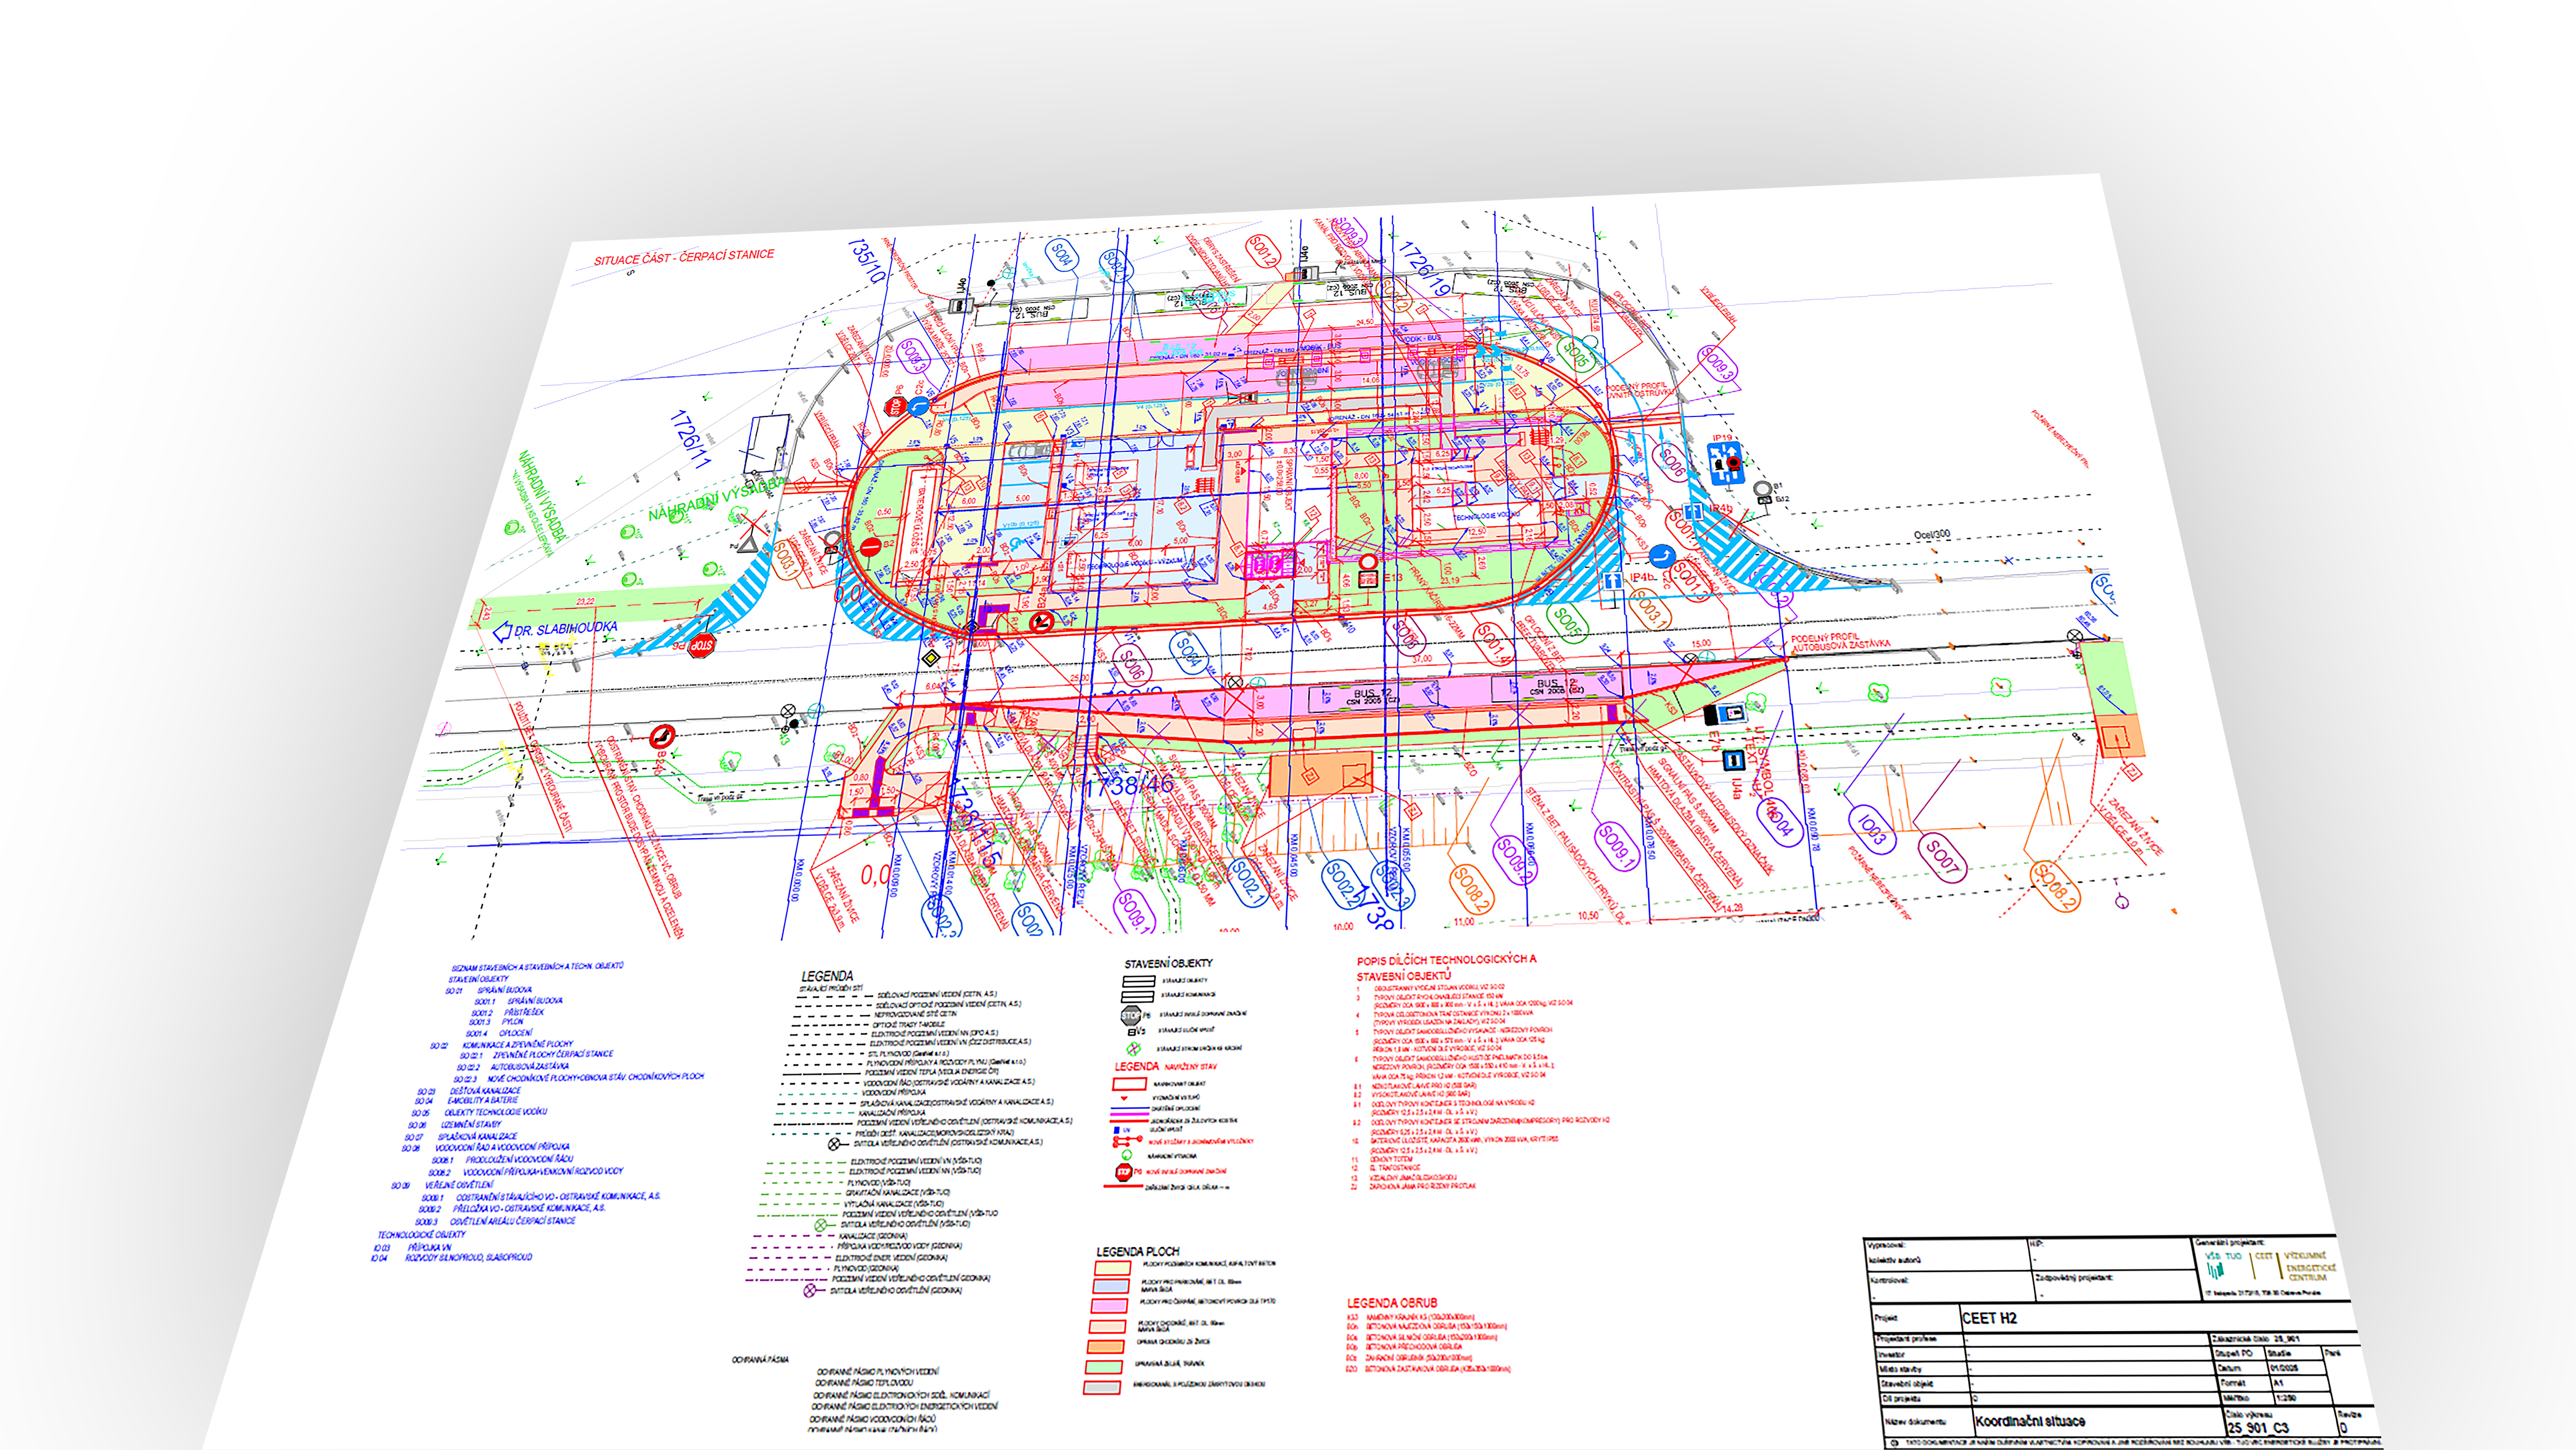
Task: Click the 'POPIS DÍLČÍCH TECHNOLOGICKÝCH' heading
Action: 1446,959
